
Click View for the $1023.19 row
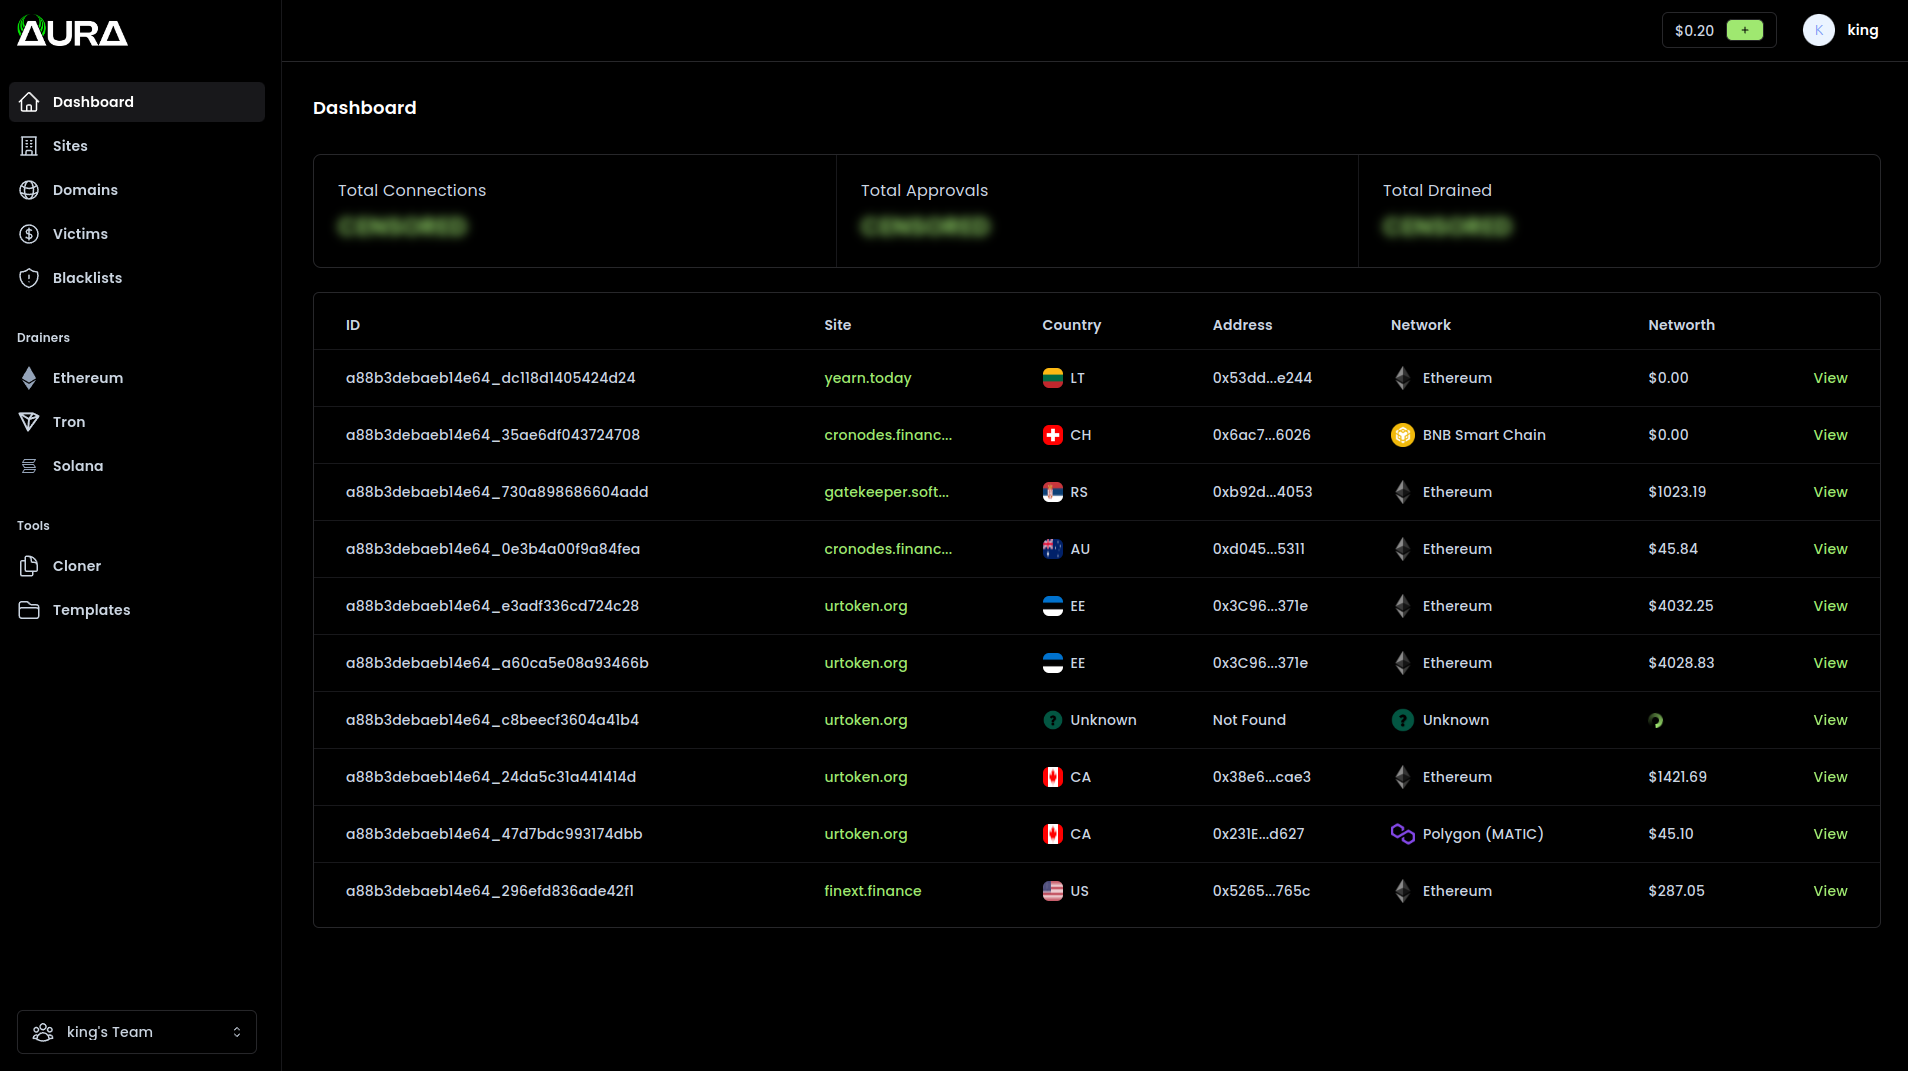[x=1830, y=492]
